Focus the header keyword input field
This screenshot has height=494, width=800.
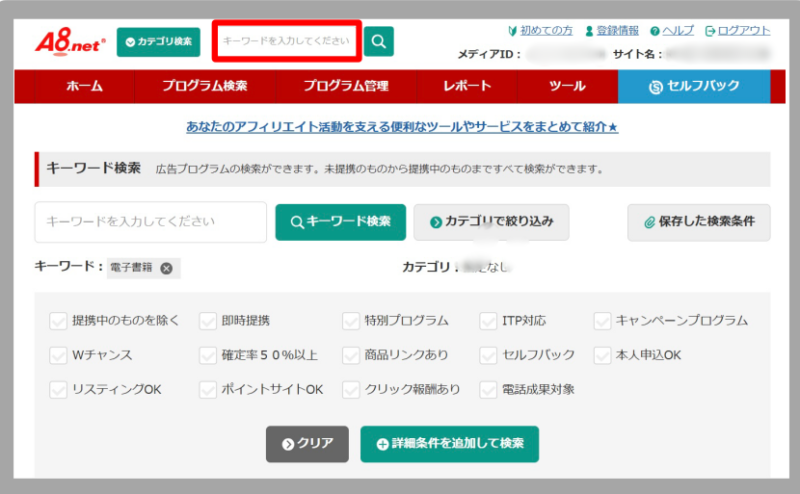(x=286, y=41)
